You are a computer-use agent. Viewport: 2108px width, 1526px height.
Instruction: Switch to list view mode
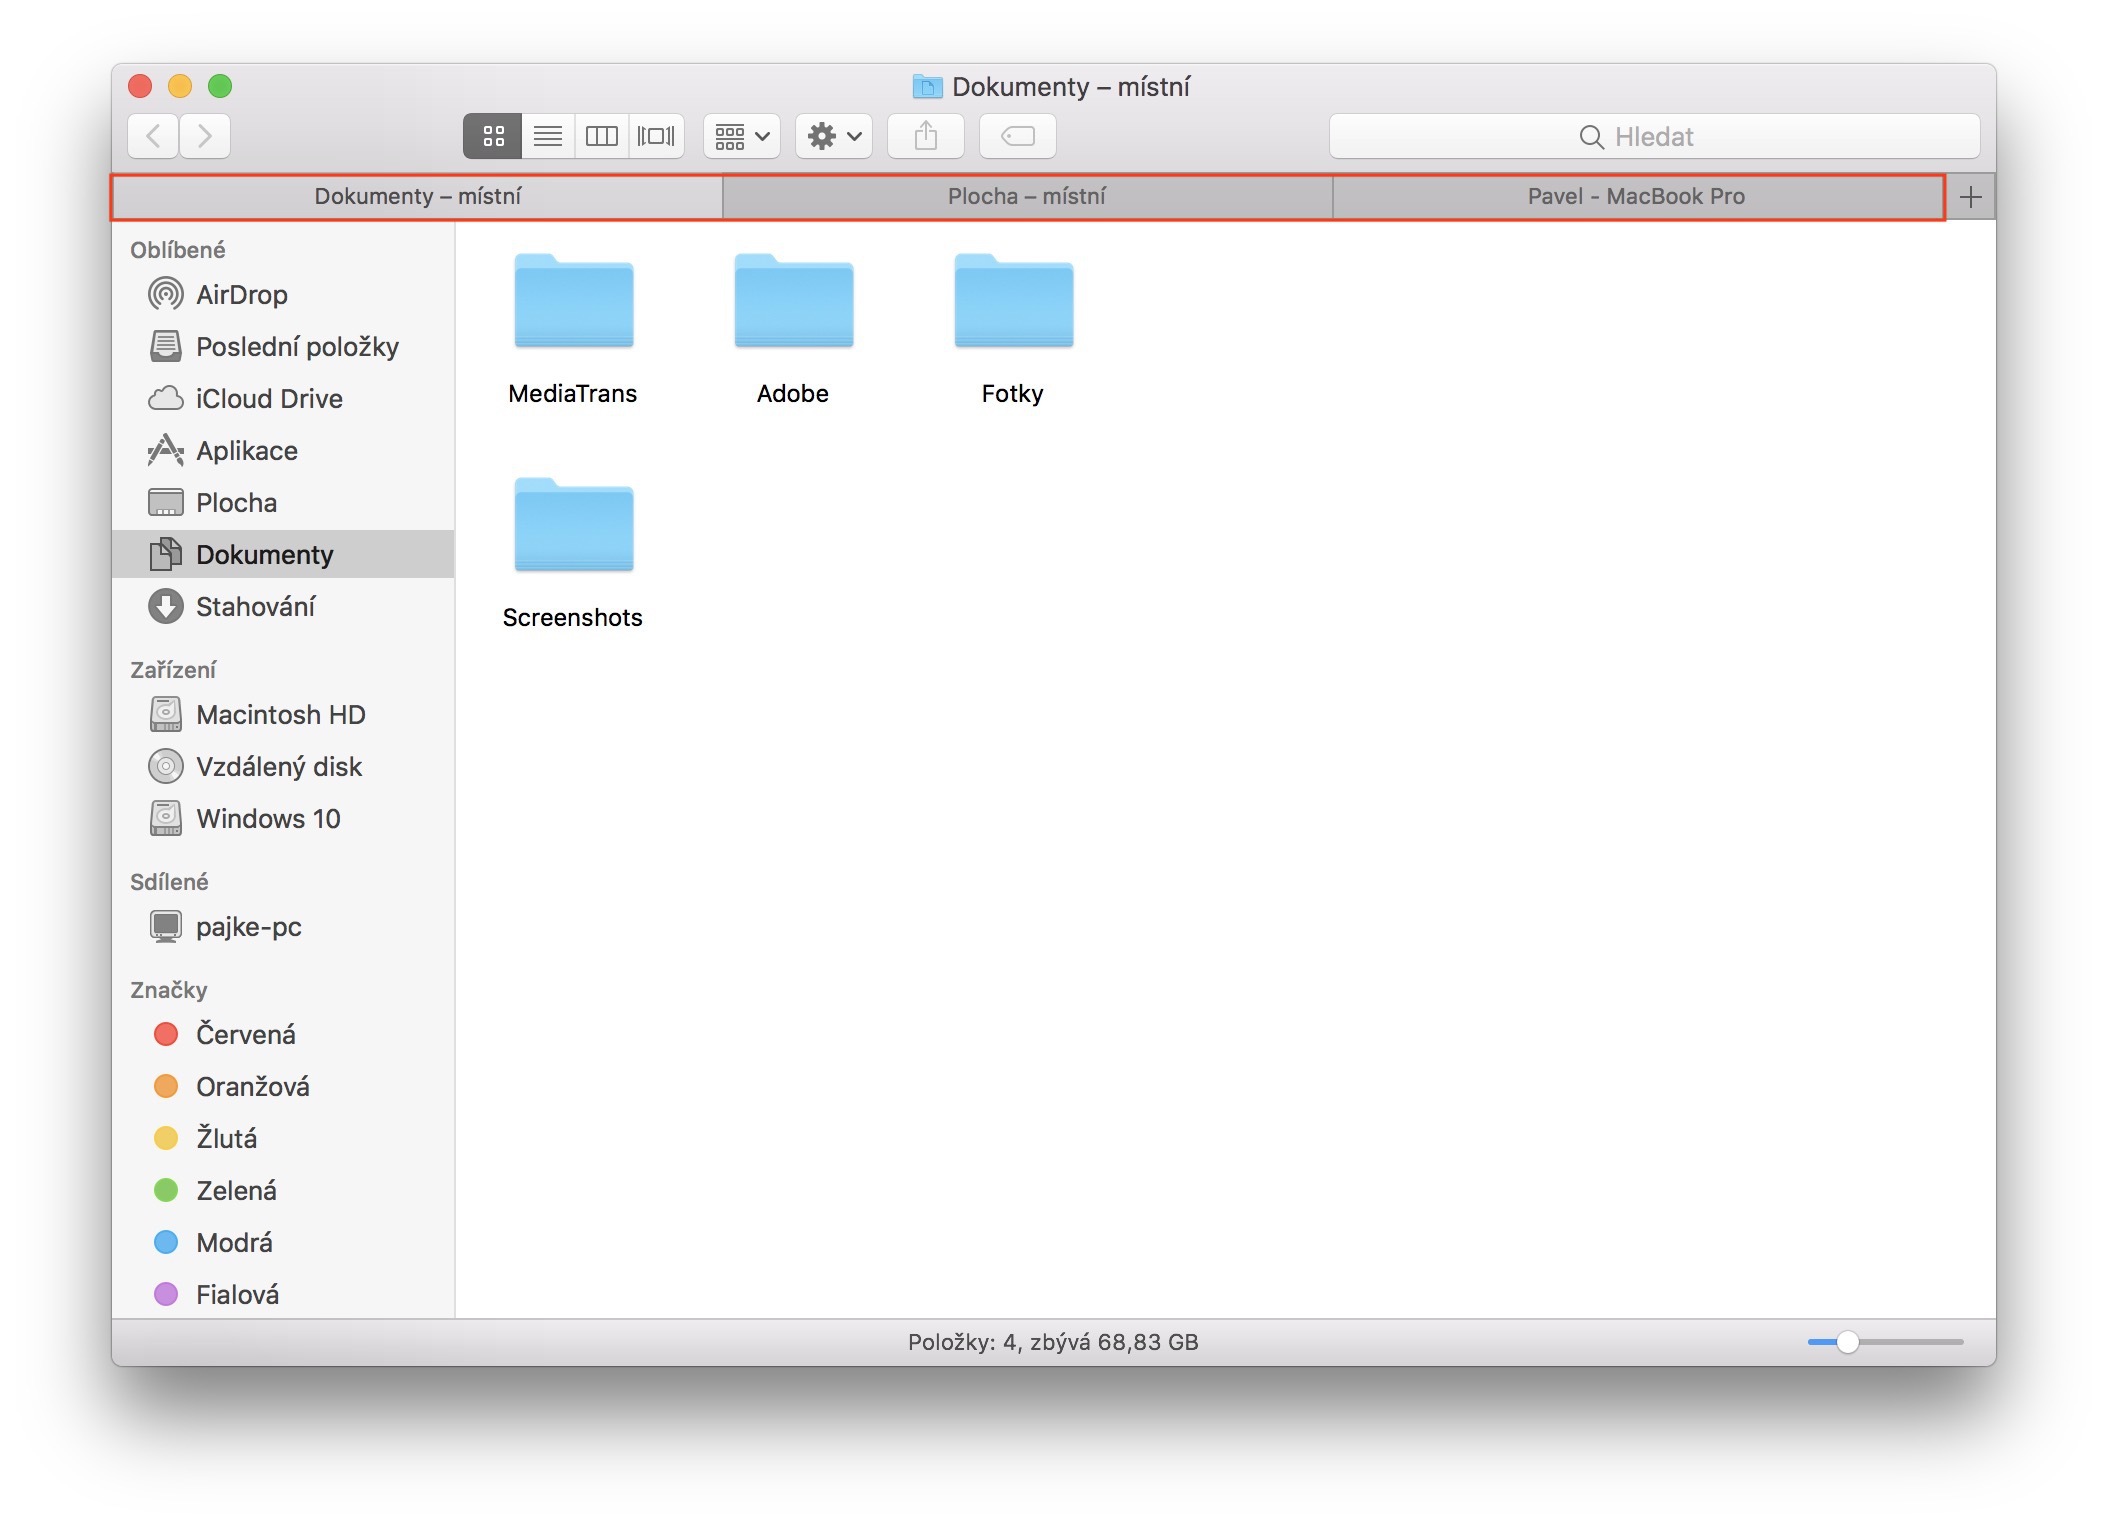coord(547,136)
